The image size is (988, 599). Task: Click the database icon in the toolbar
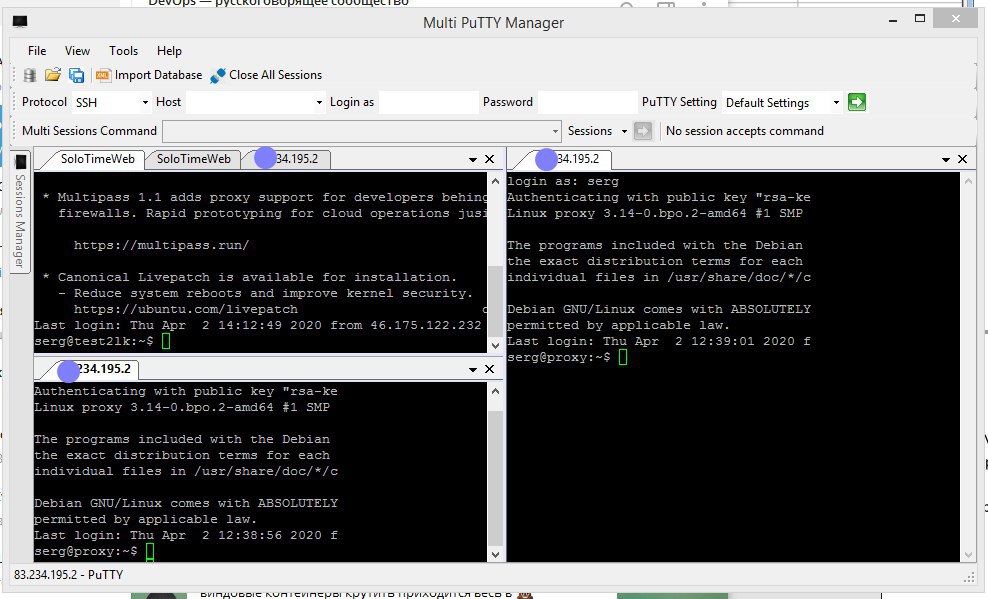(x=30, y=75)
